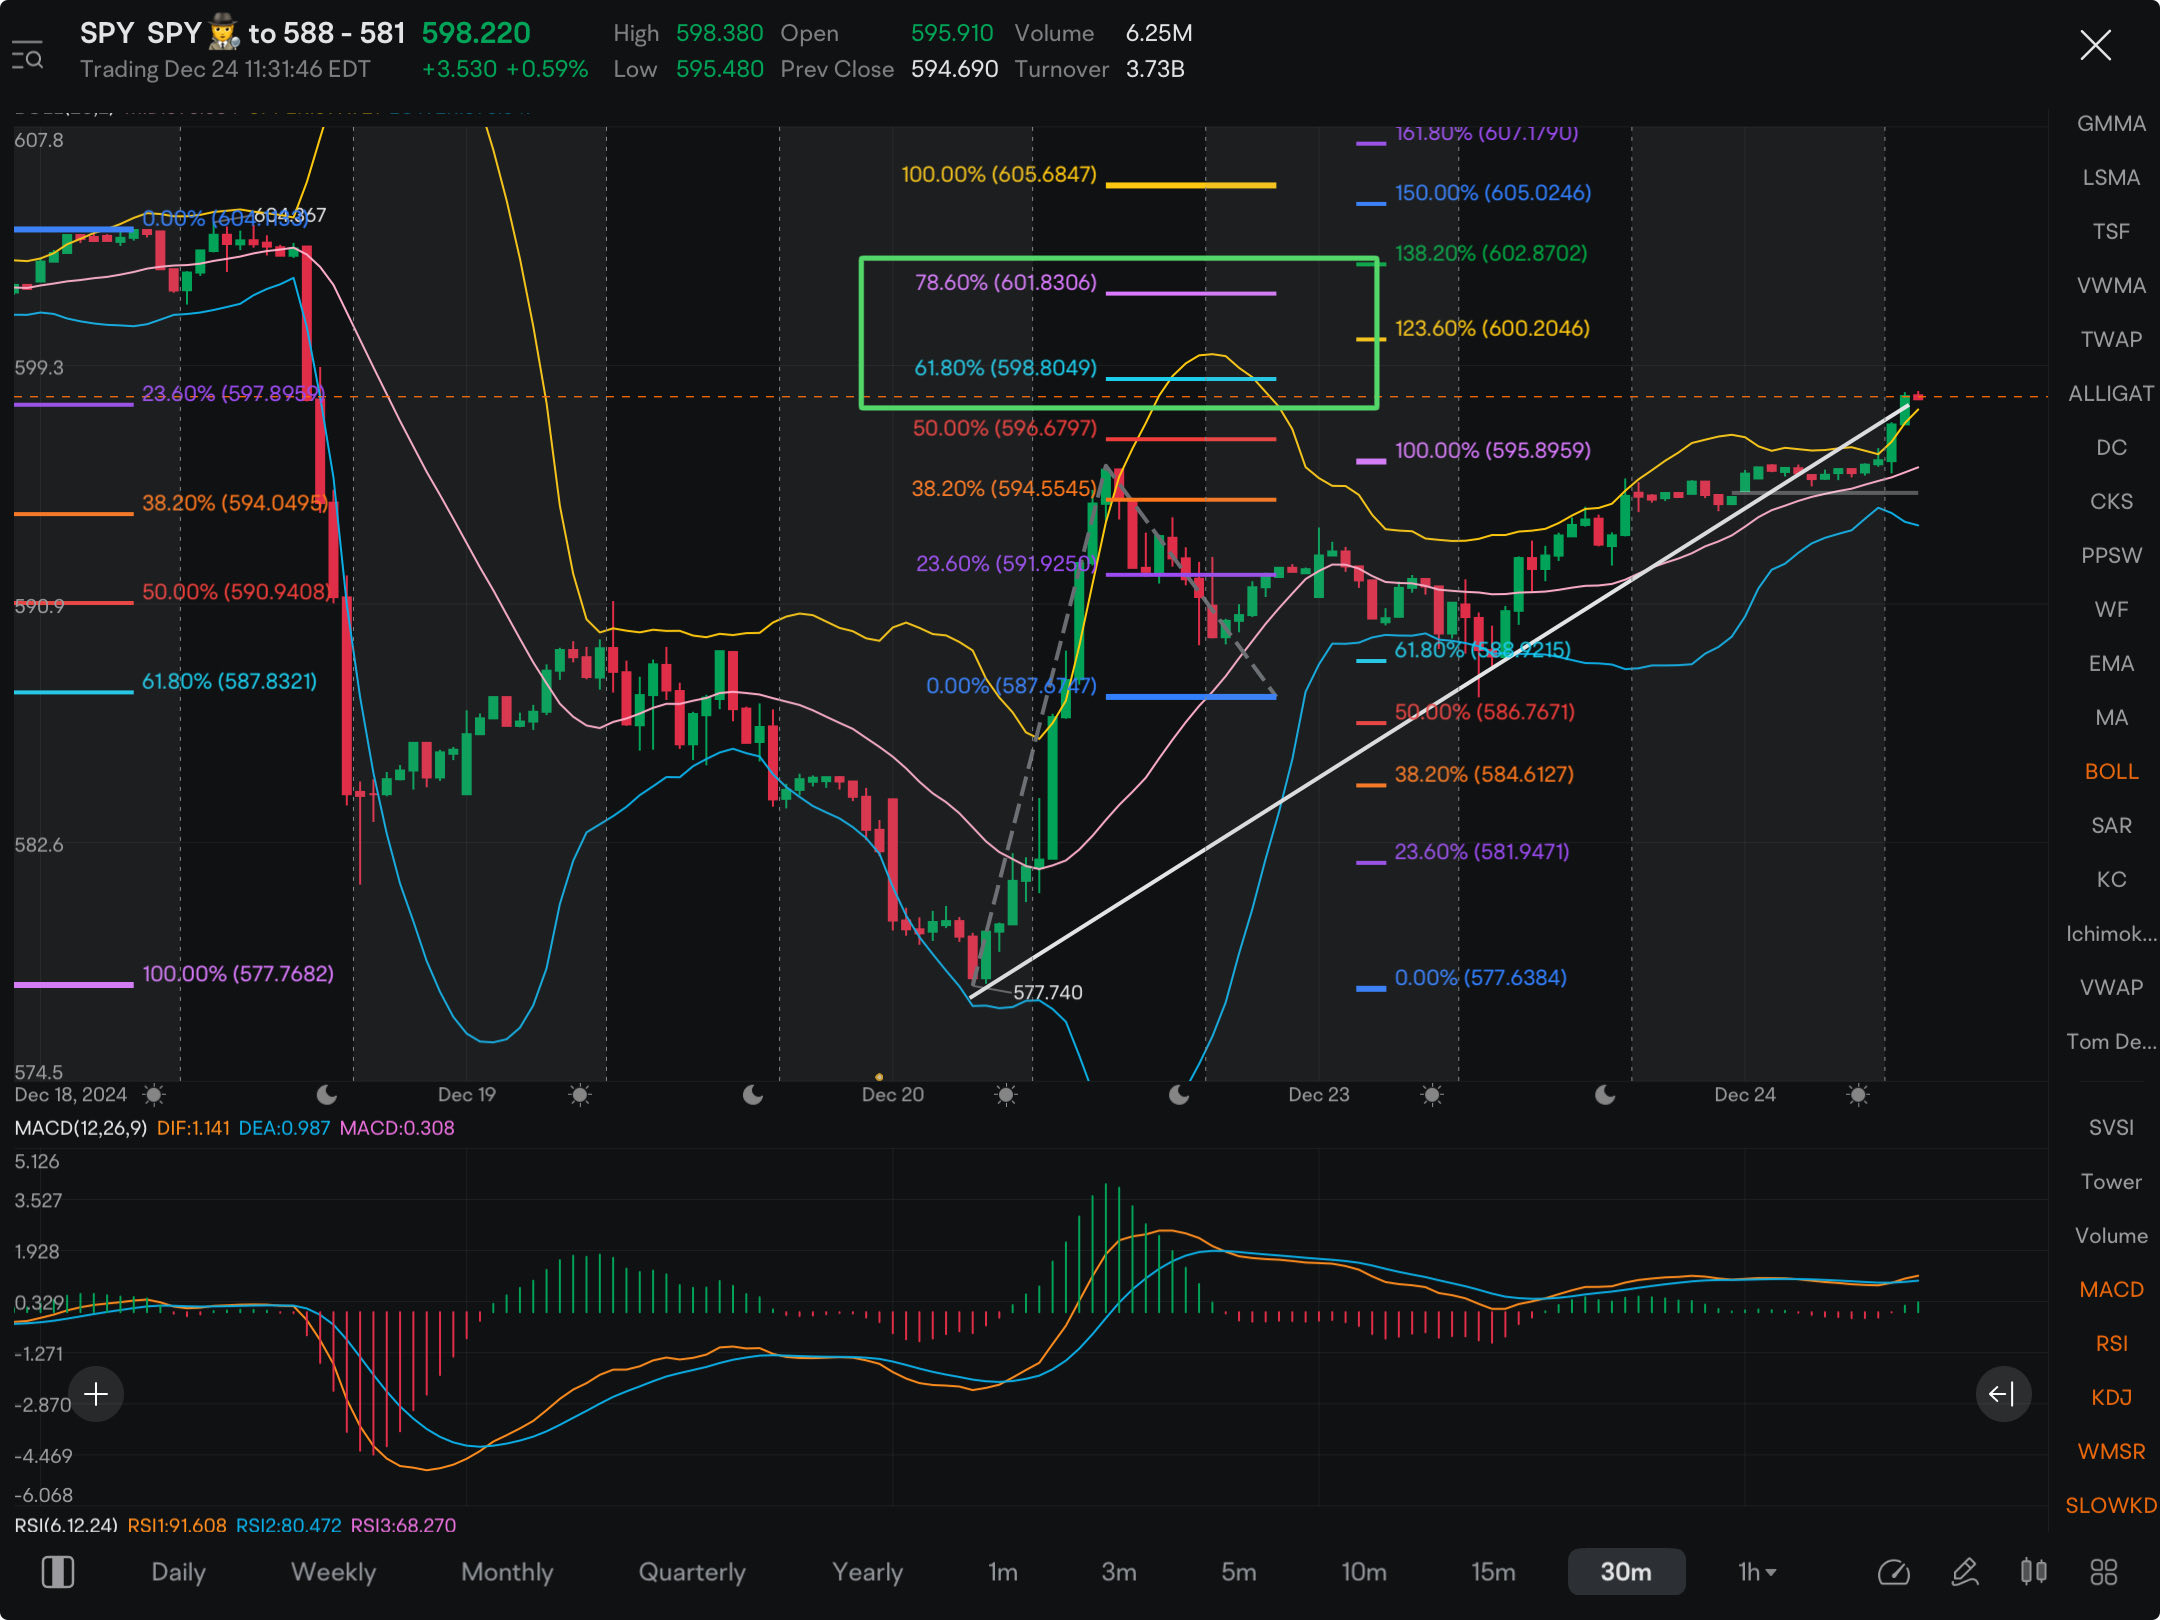Enable the SAR indicator

[2111, 825]
